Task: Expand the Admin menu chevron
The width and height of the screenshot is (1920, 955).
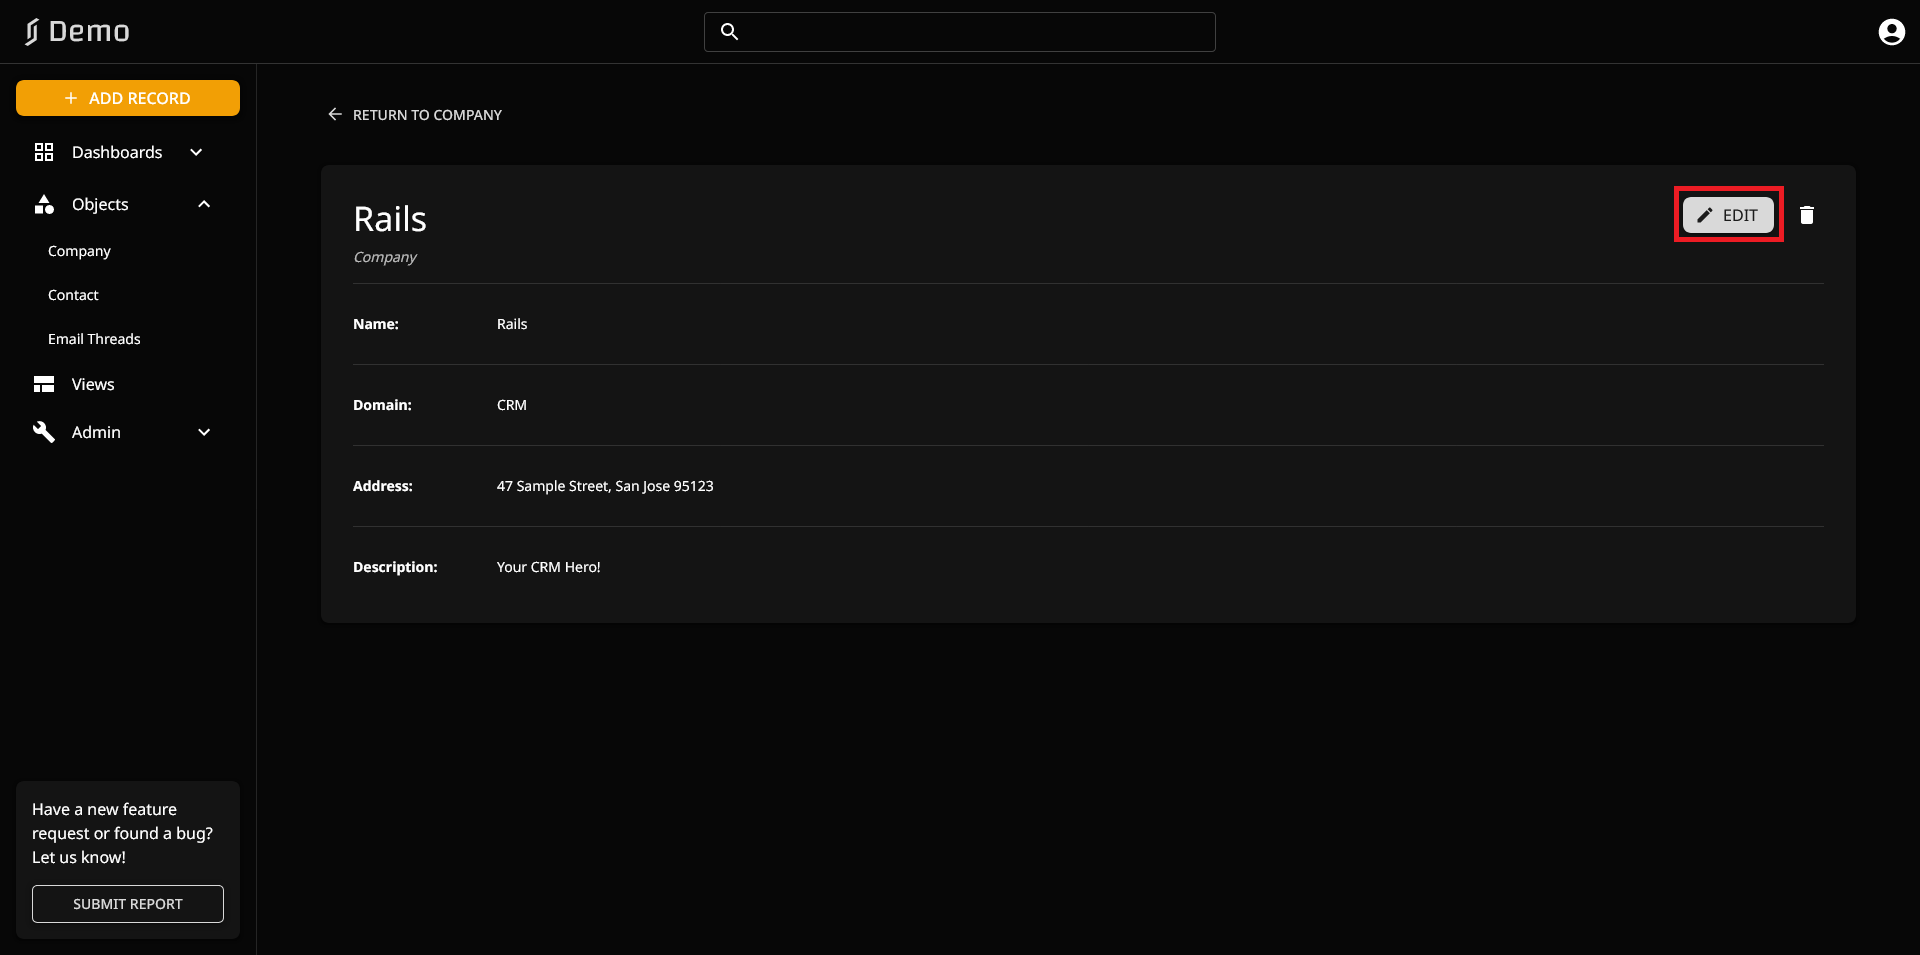Action: [x=204, y=432]
